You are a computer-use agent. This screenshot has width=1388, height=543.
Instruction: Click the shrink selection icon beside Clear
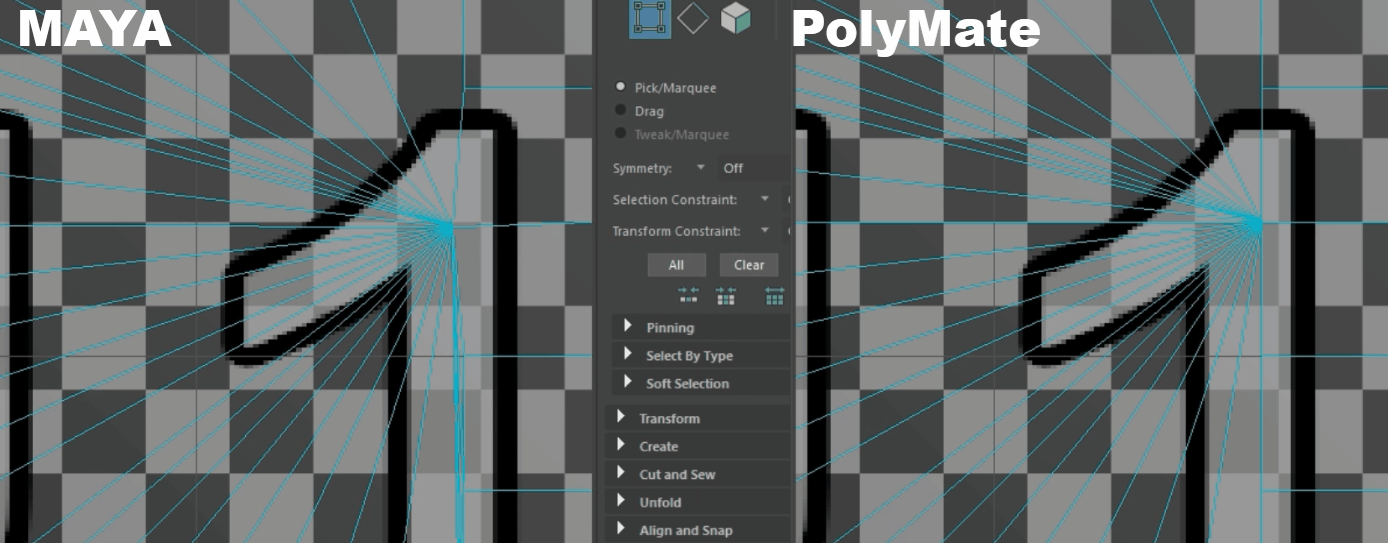[688, 296]
